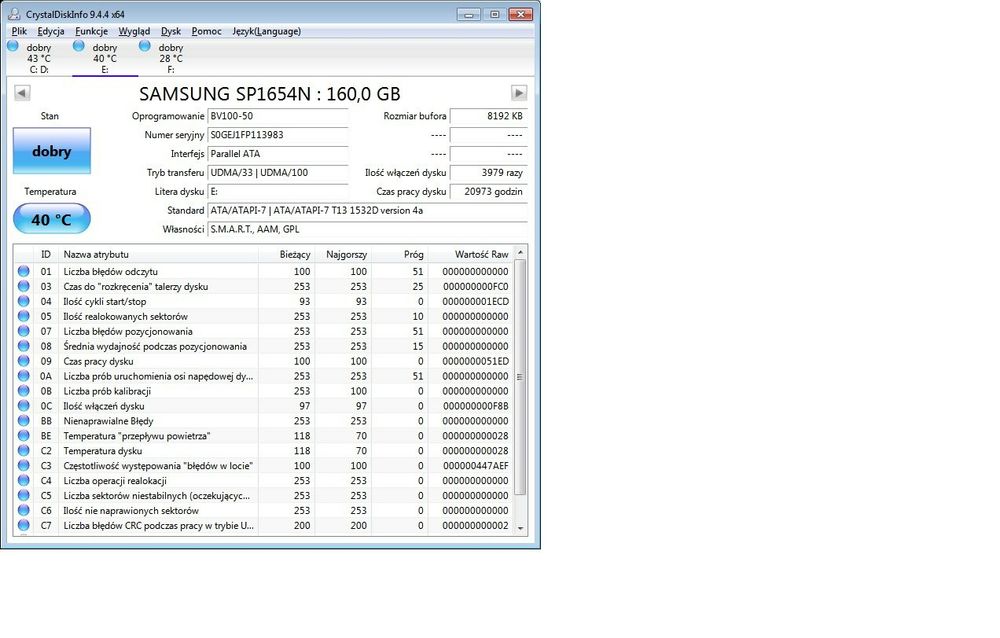This screenshot has height=638, width=1000.
Task: Click the Tryb transferu field UDMA/33 | UDMA/100
Action: click(x=278, y=172)
